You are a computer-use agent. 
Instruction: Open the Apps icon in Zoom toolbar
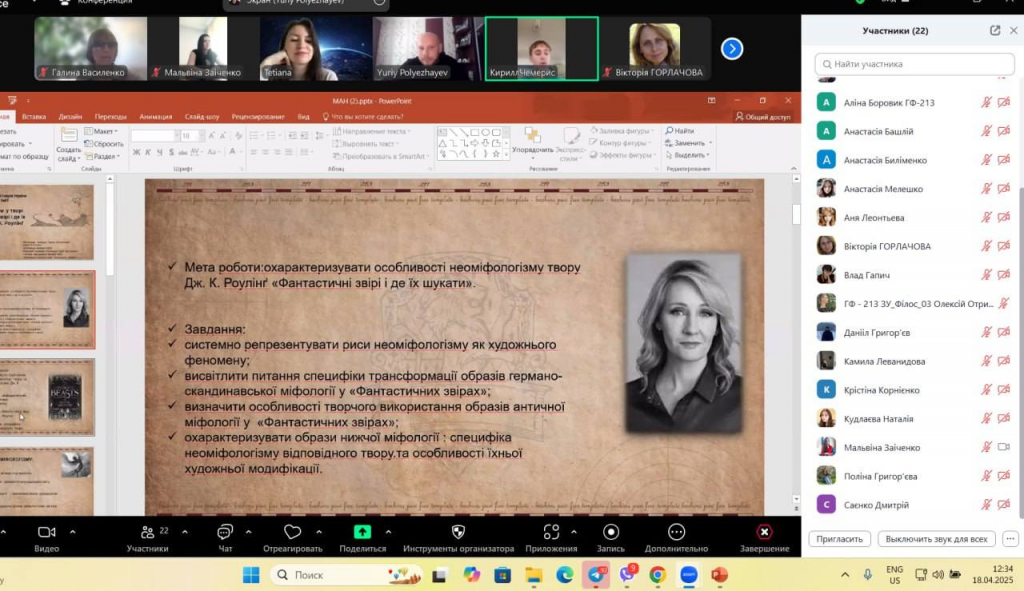551,532
